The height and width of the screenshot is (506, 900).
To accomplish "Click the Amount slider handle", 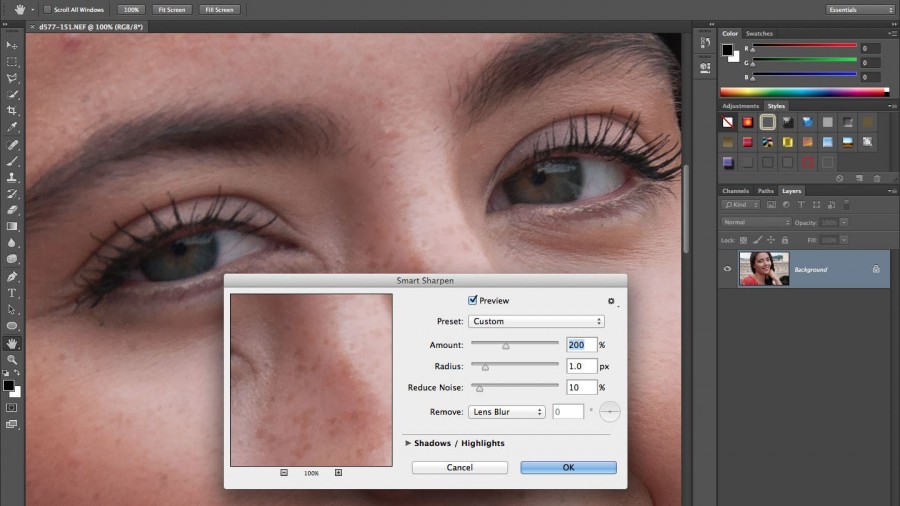I will pyautogui.click(x=506, y=345).
